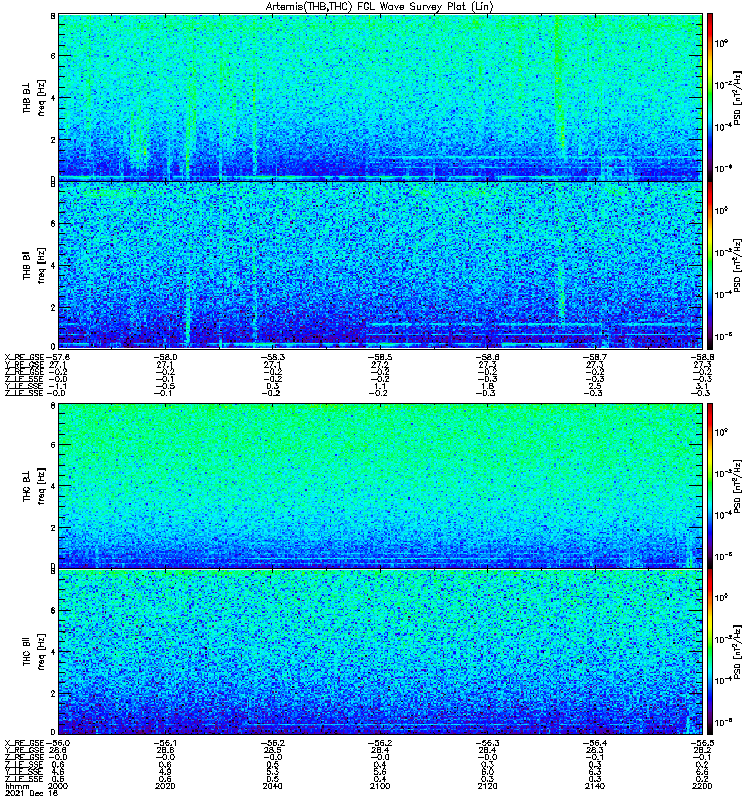
Task: Click the THB X_RE_GSE value -58.0
Action: click(165, 357)
